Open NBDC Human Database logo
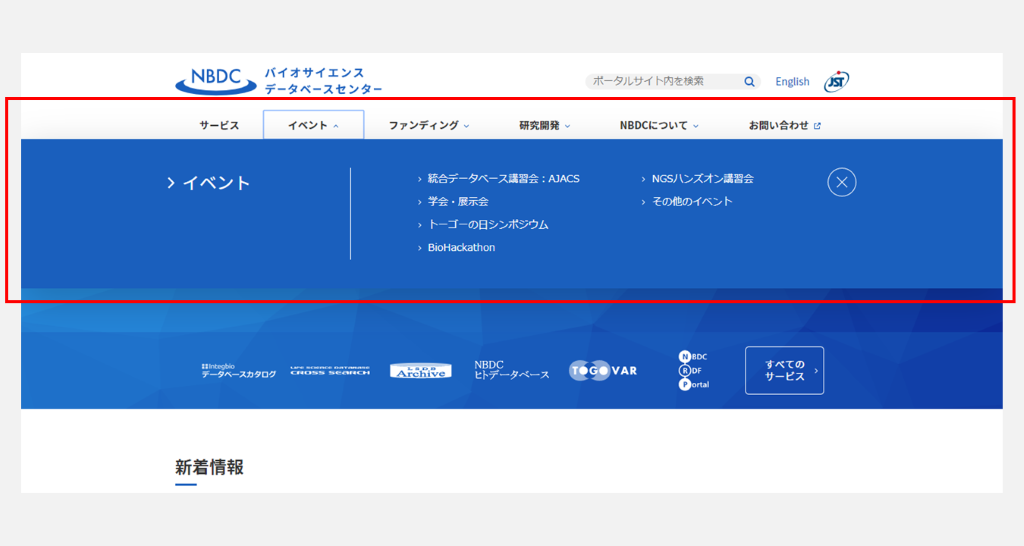The width and height of the screenshot is (1024, 546). 511,371
